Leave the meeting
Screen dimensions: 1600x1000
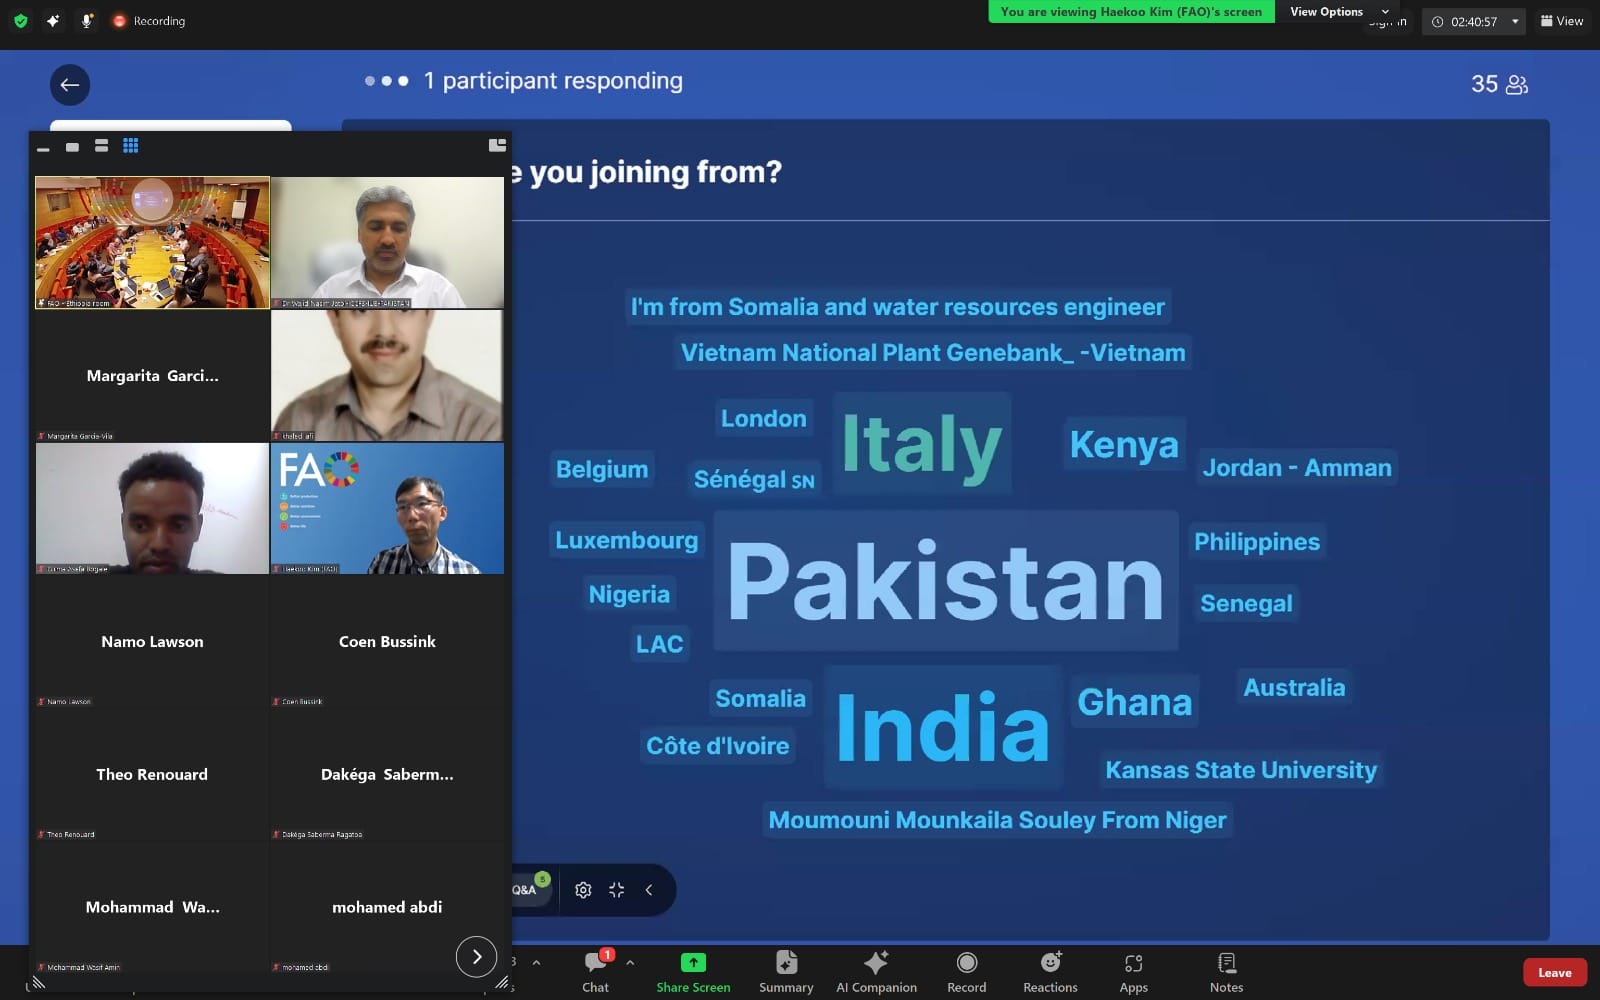point(1554,973)
